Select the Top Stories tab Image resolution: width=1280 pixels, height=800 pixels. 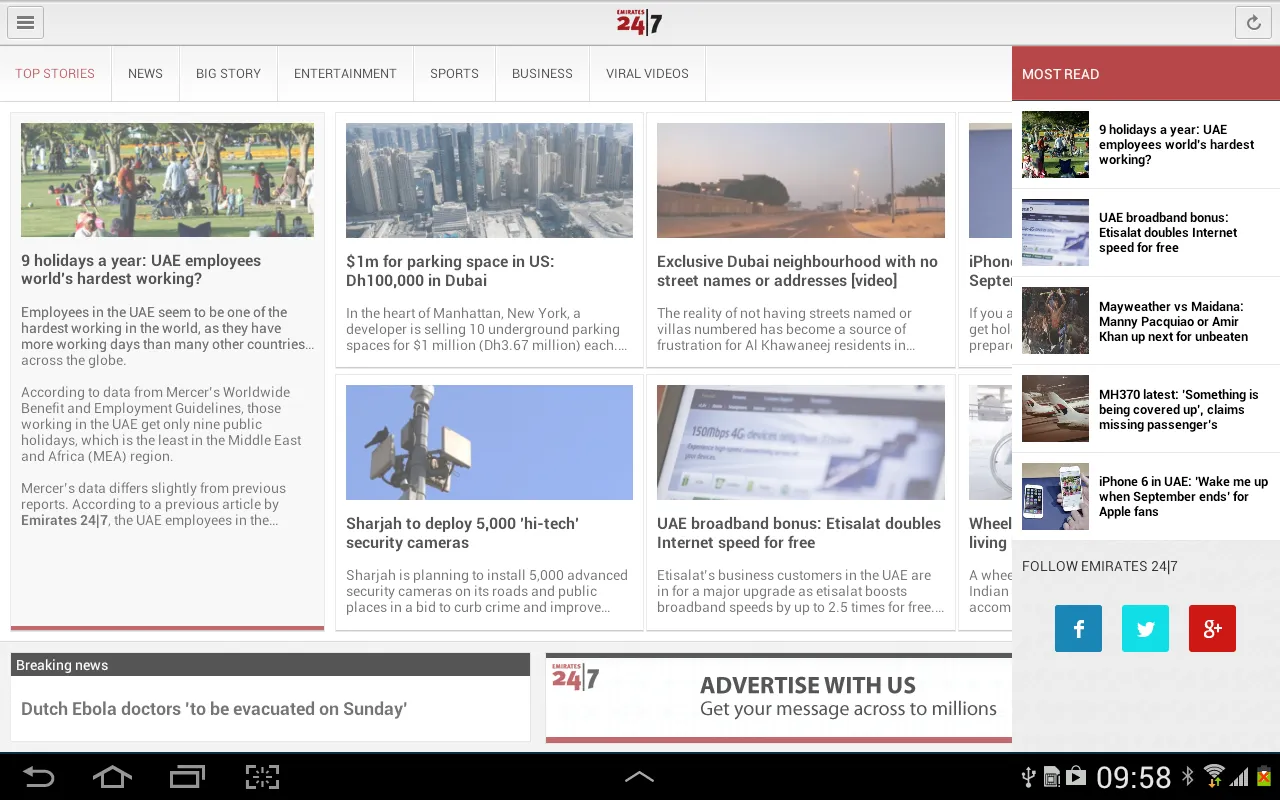click(55, 73)
